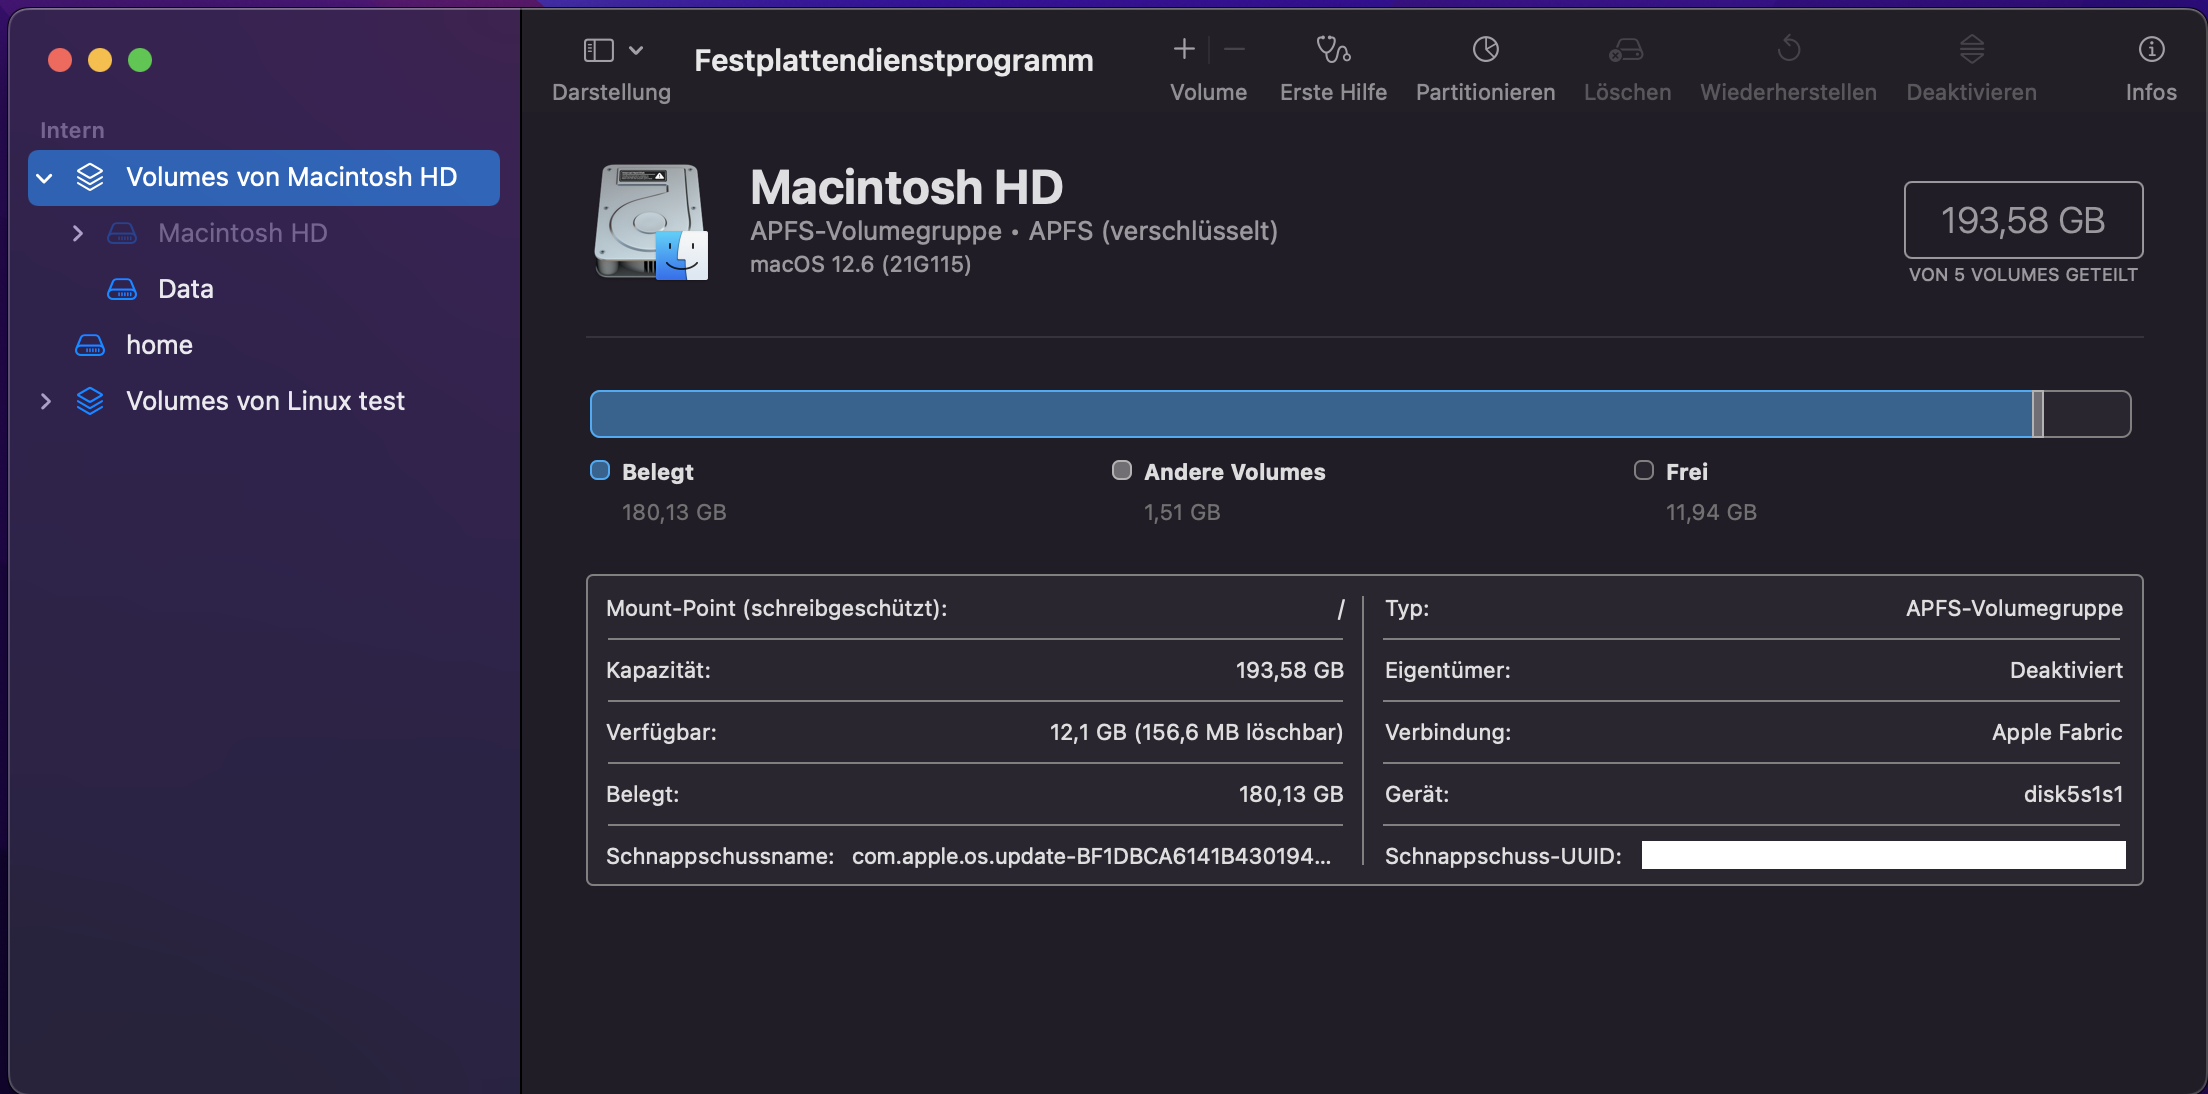Open the Infos panel icon
The image size is (2208, 1094).
2151,49
